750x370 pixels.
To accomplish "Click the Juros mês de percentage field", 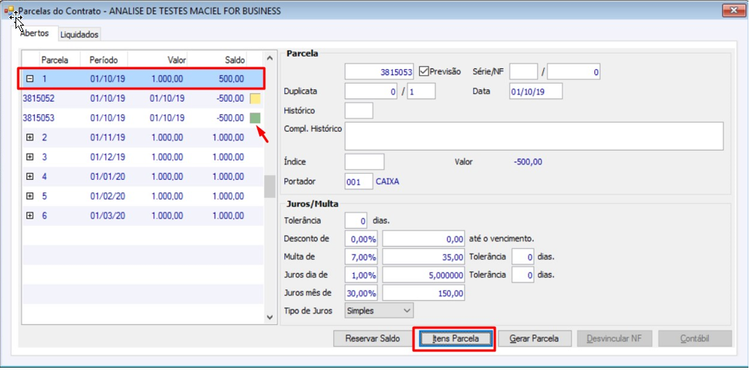I will [361, 293].
